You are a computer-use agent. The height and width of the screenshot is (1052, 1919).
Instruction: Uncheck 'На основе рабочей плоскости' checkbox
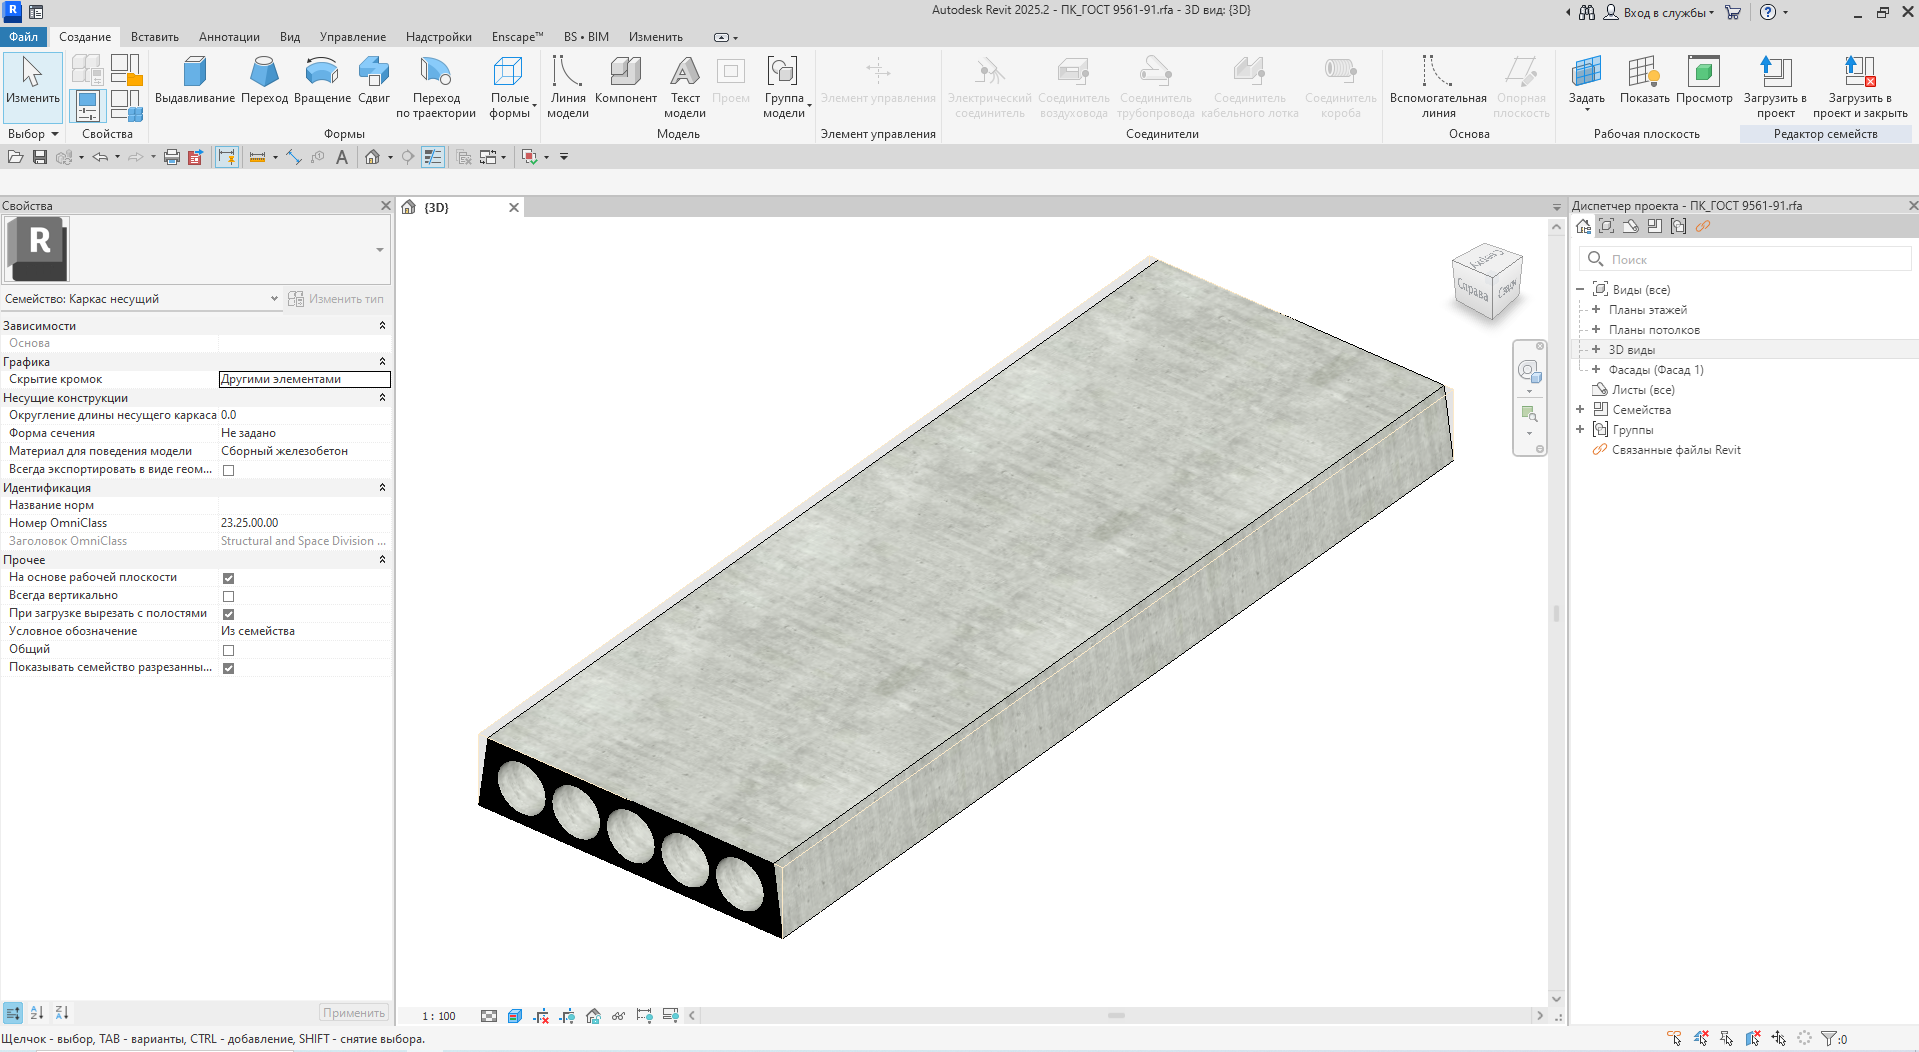[228, 578]
